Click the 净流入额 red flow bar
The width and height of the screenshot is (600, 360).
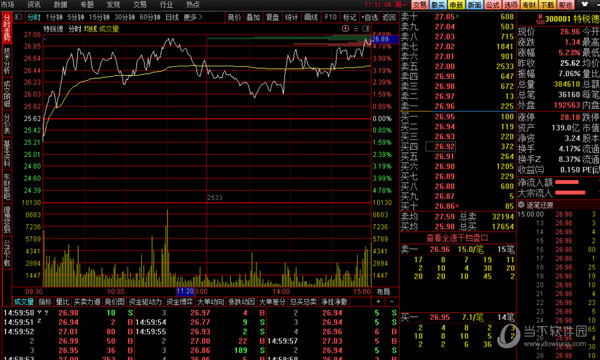coord(566,182)
